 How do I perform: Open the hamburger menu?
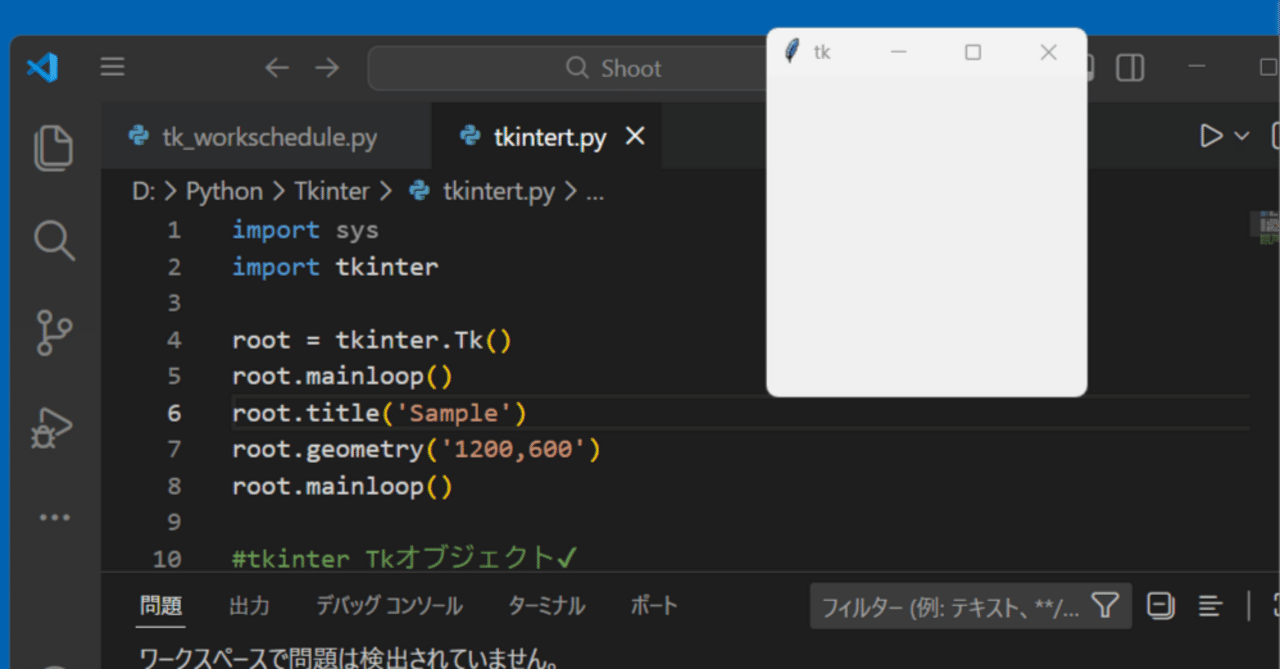click(112, 67)
